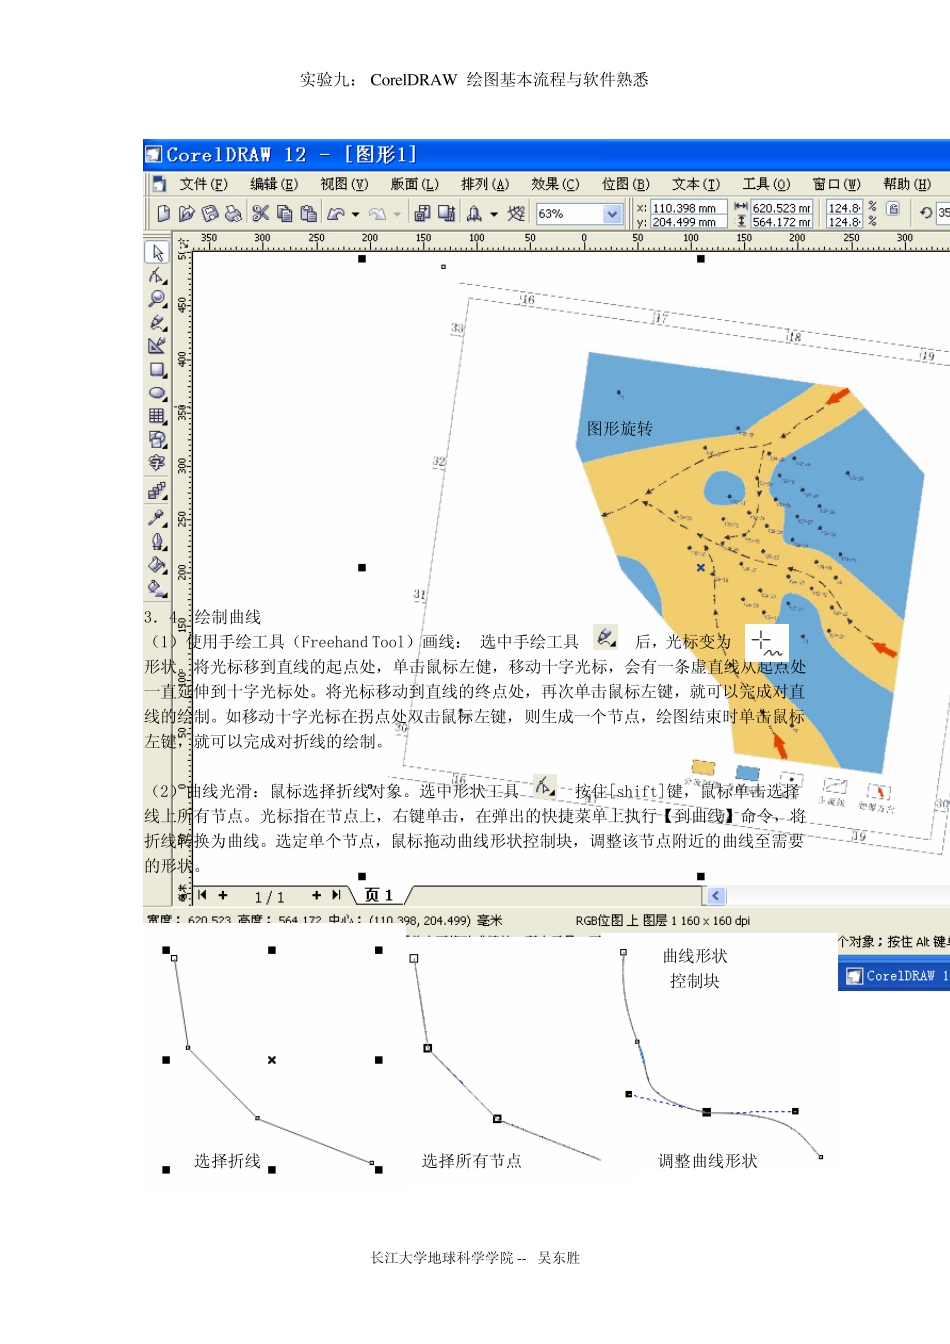Add page before with left plus button
This screenshot has width=950, height=1344.
coord(223,896)
